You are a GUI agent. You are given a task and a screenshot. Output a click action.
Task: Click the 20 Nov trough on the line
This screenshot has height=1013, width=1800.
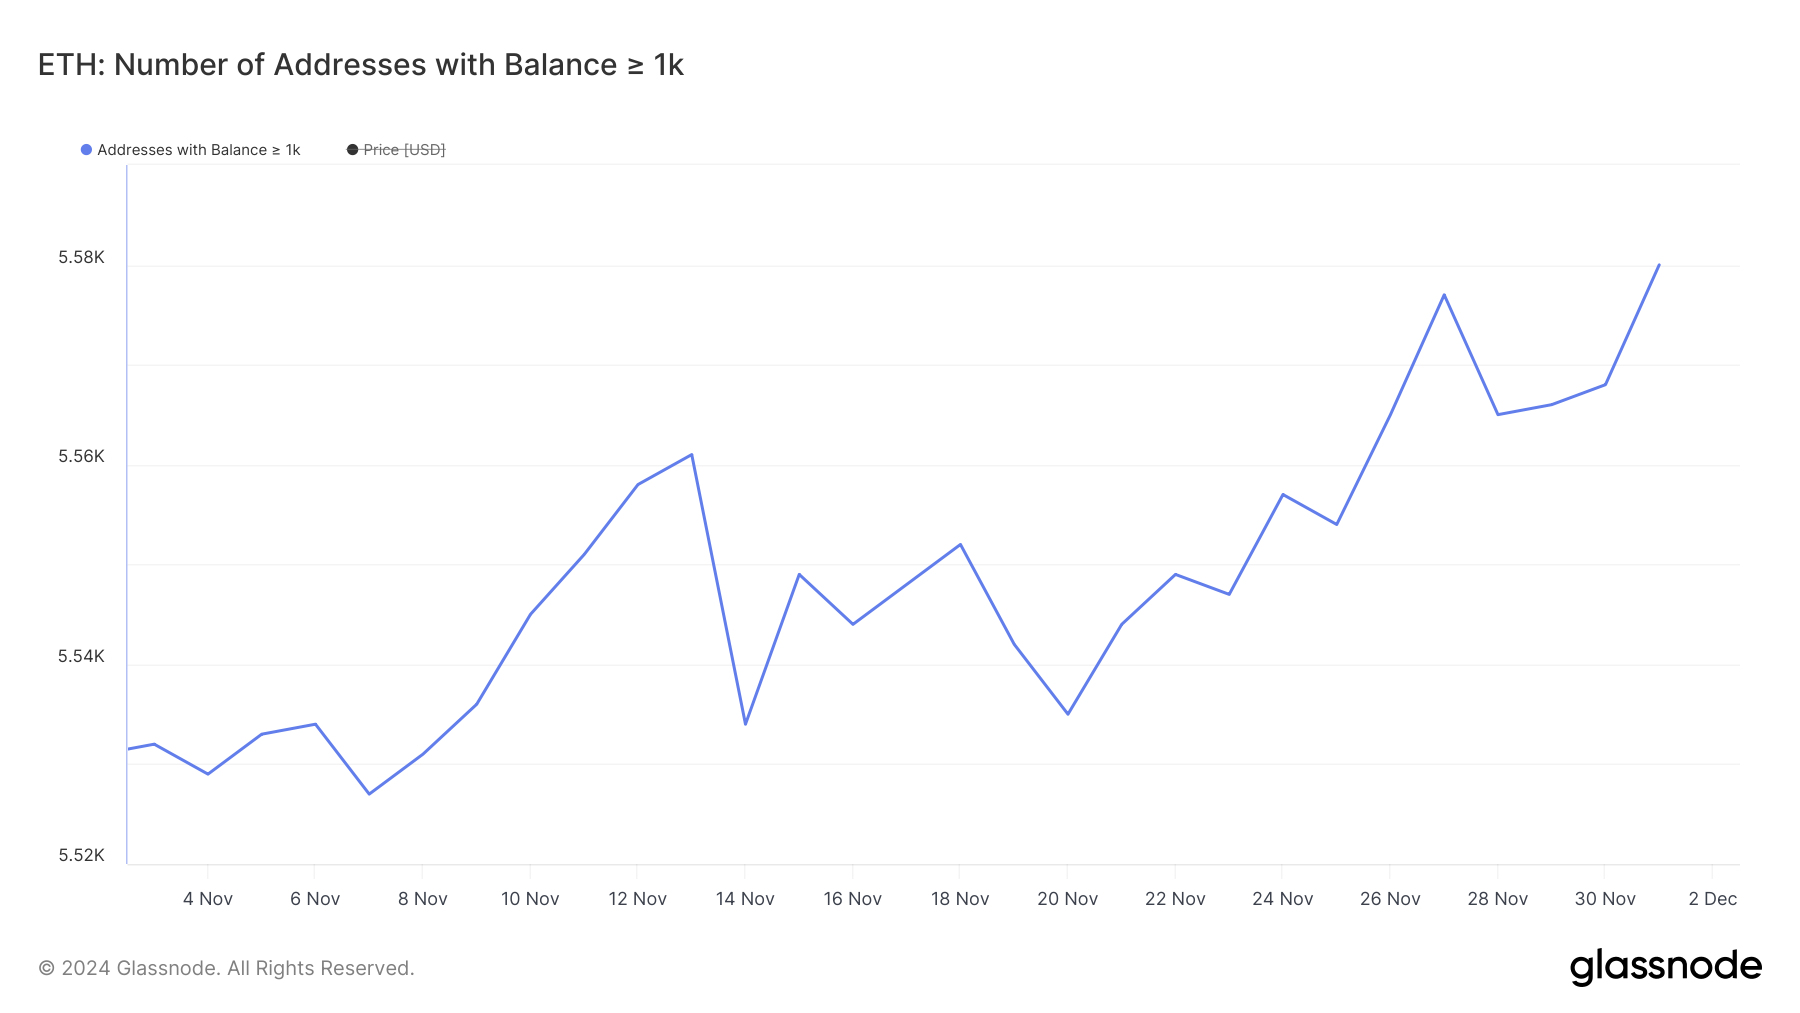click(1067, 712)
